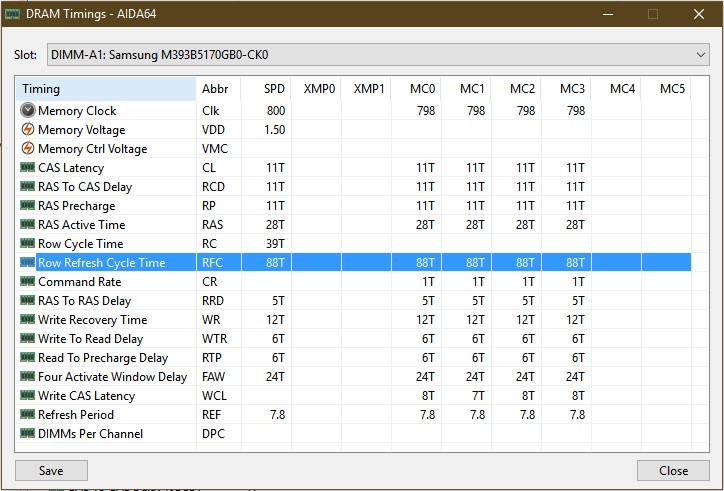This screenshot has height=491, width=724.
Task: Click the SPD Write Recovery value 12T
Action: [276, 320]
